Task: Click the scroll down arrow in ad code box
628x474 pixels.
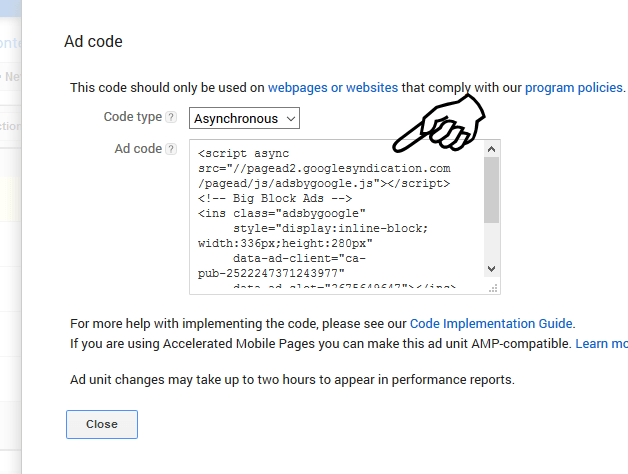Action: coord(491,268)
